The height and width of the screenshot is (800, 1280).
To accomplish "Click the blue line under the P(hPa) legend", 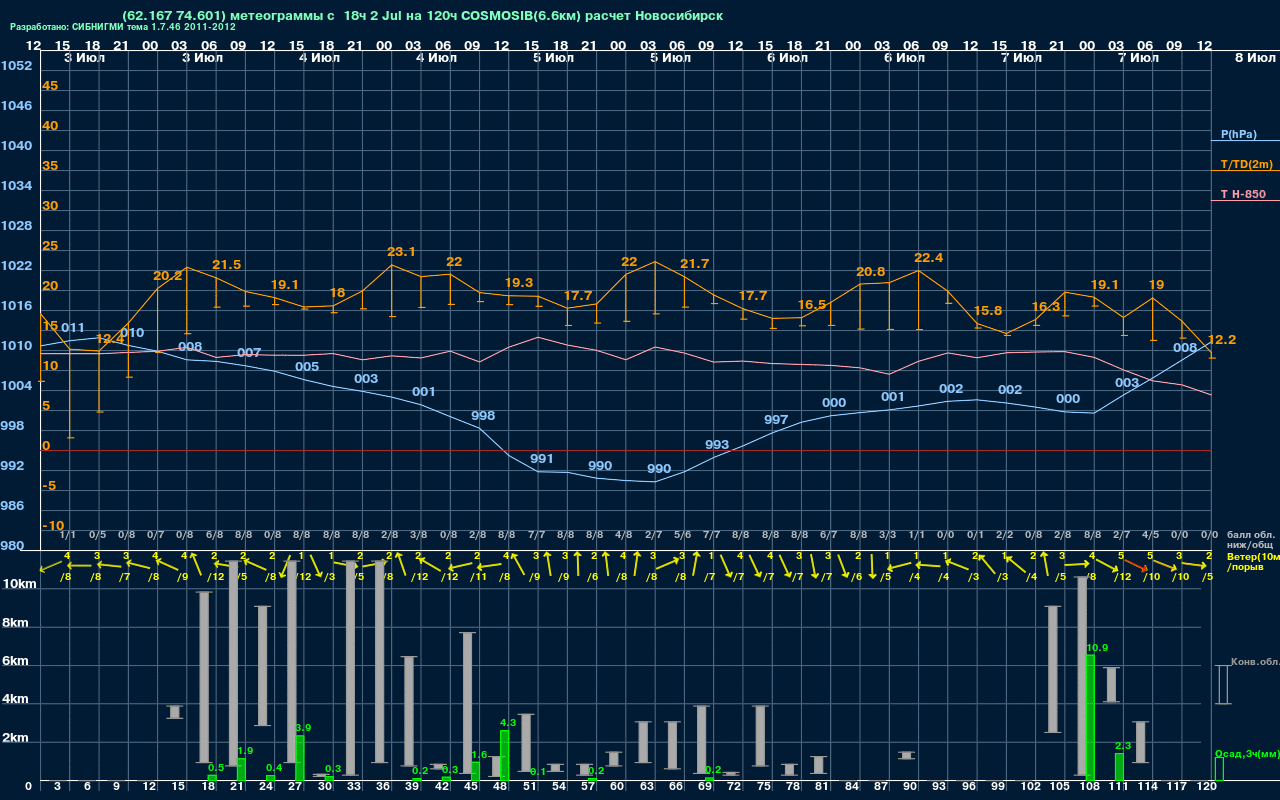I will coord(1245,141).
